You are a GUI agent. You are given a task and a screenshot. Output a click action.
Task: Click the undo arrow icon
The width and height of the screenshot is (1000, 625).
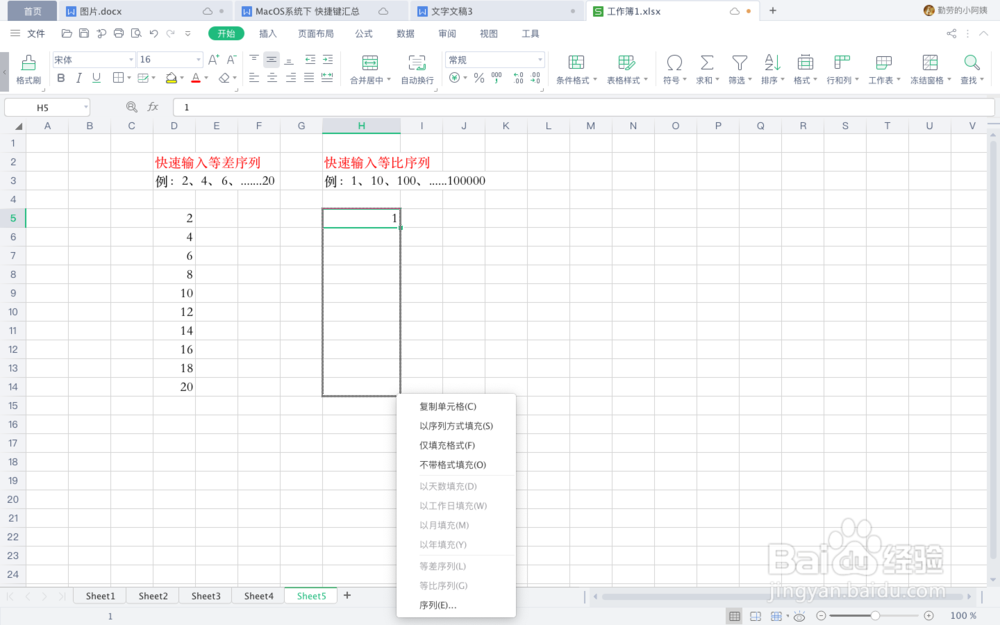tap(153, 33)
